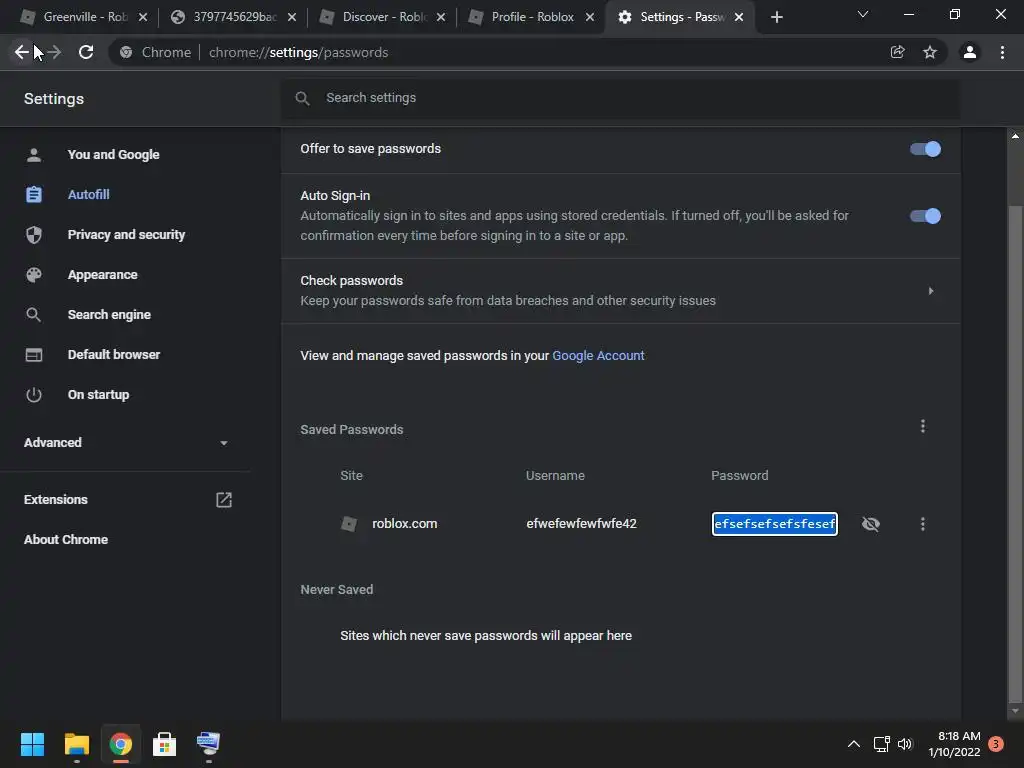Click the network icon in system tray
The width and height of the screenshot is (1024, 768).
[882, 744]
